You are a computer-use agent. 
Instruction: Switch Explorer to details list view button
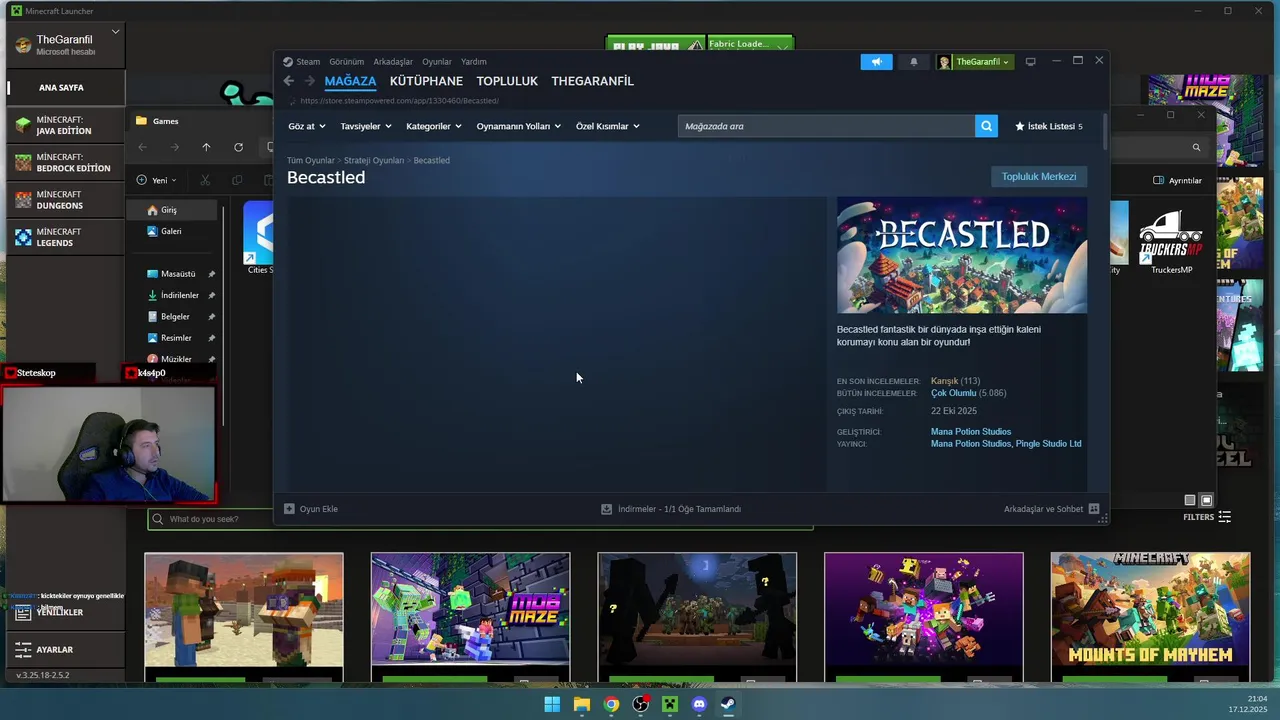[1190, 500]
